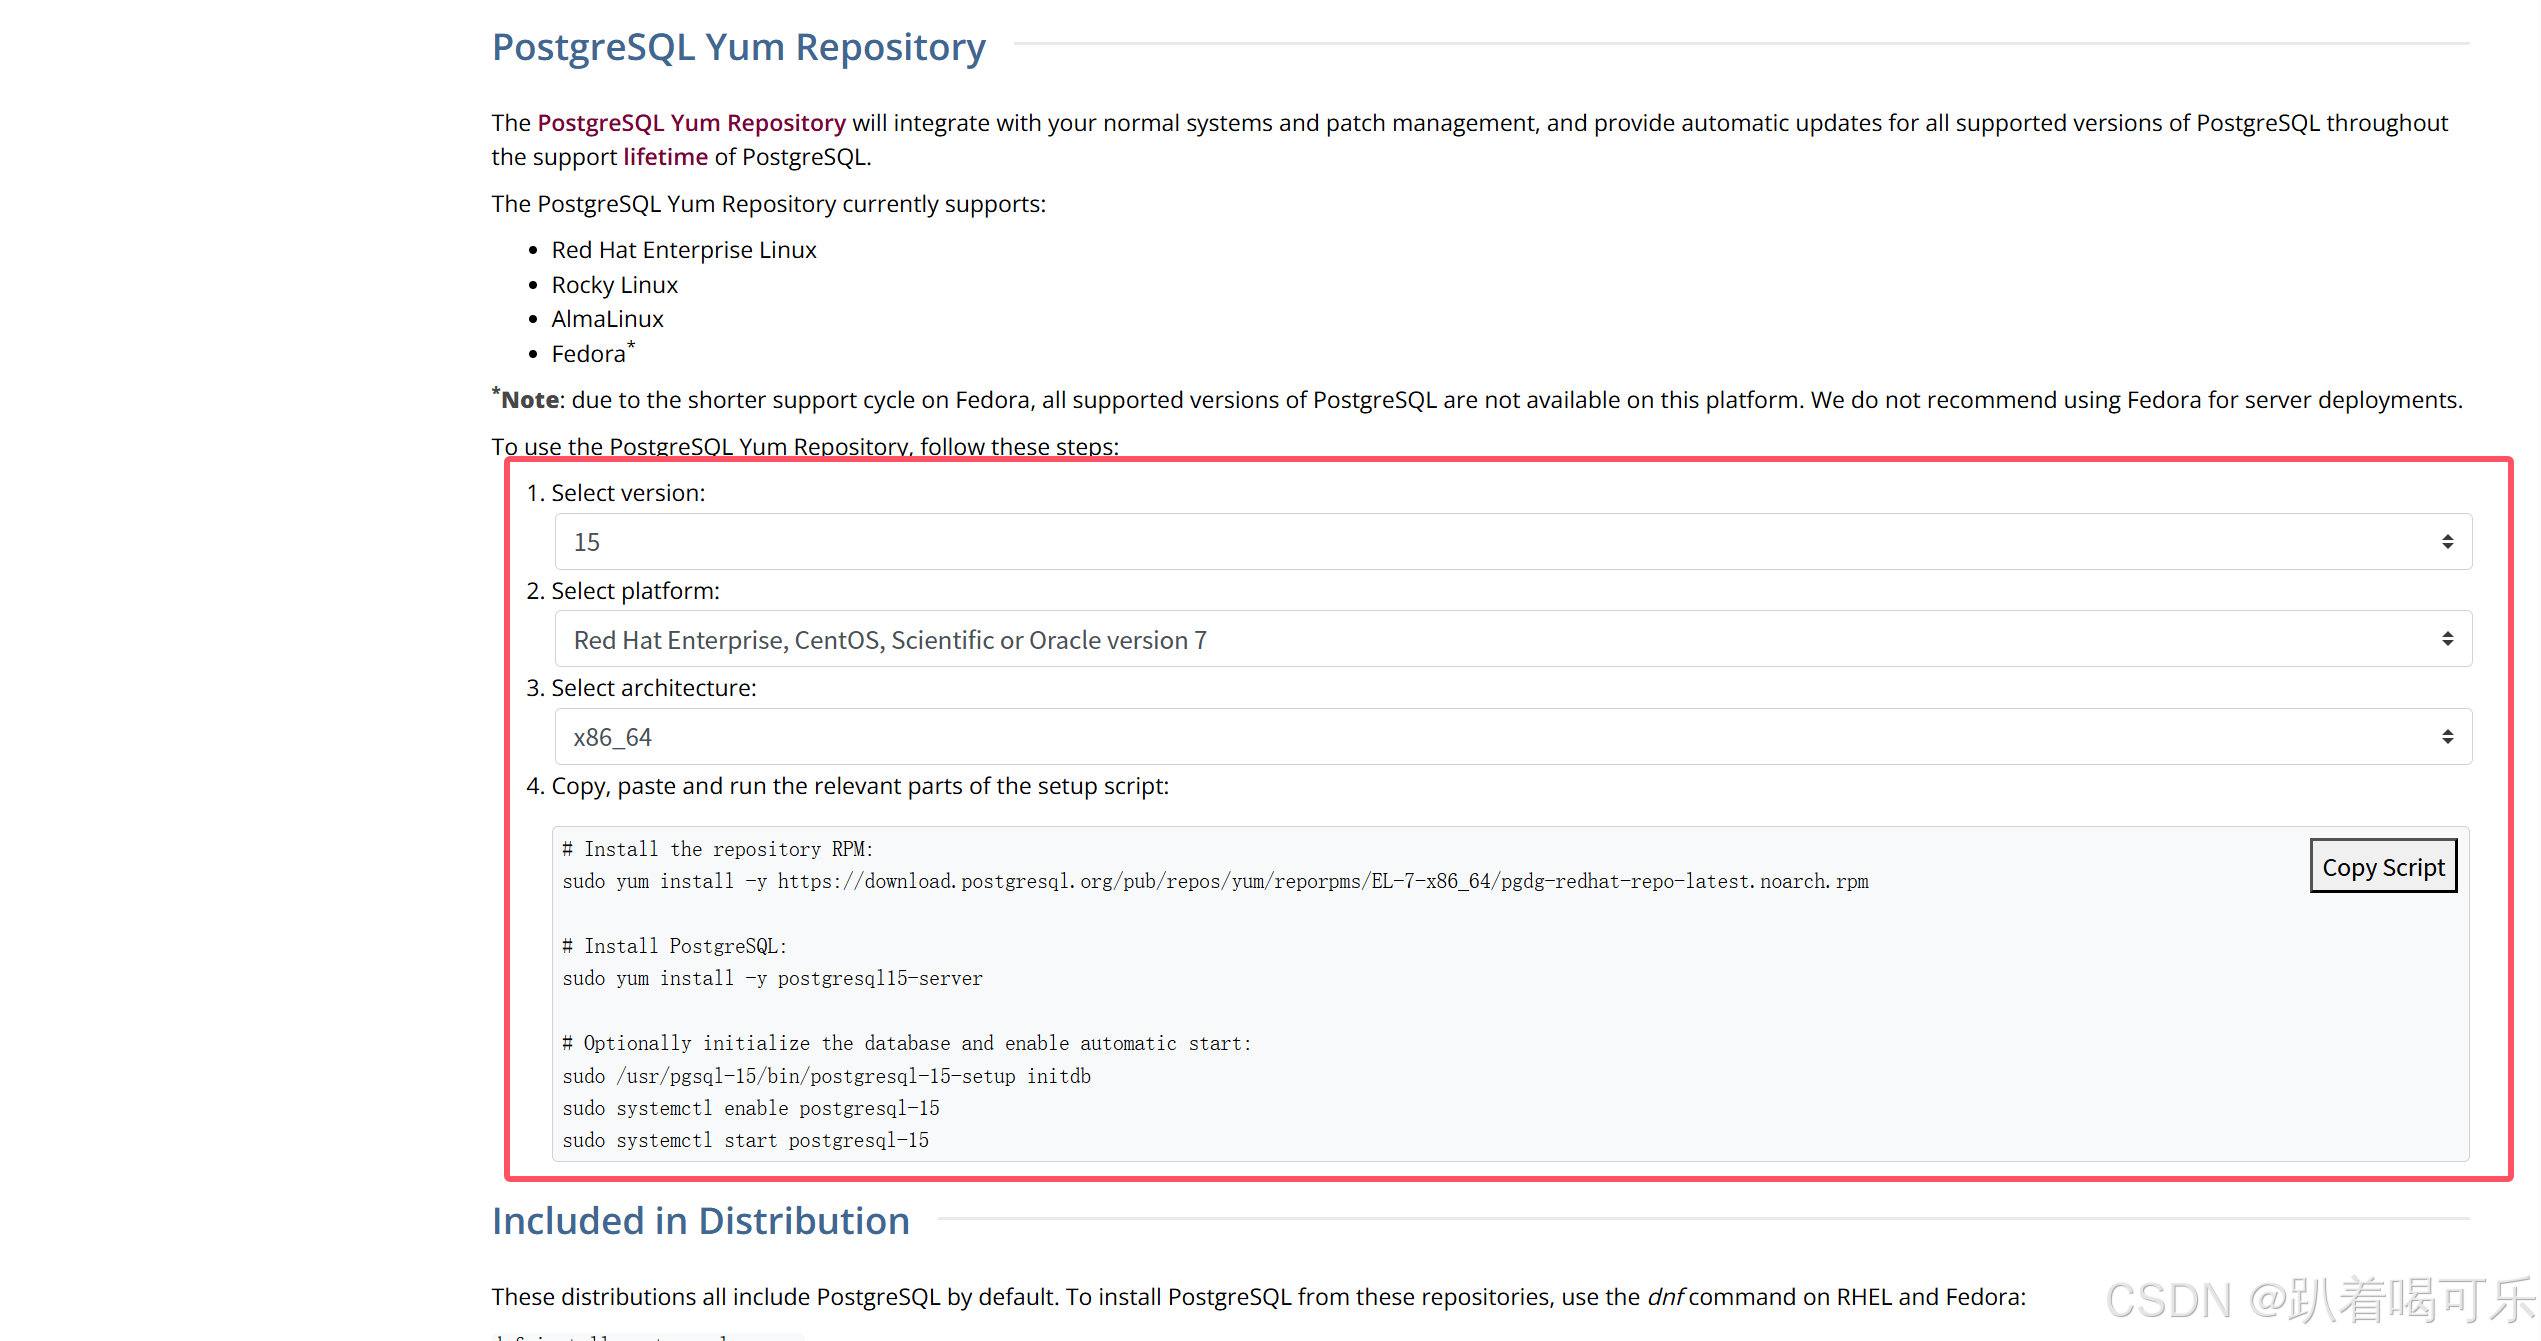Open the platform dropdown showing Red Hat Enterprise
The image size is (2541, 1341).
point(1513,639)
